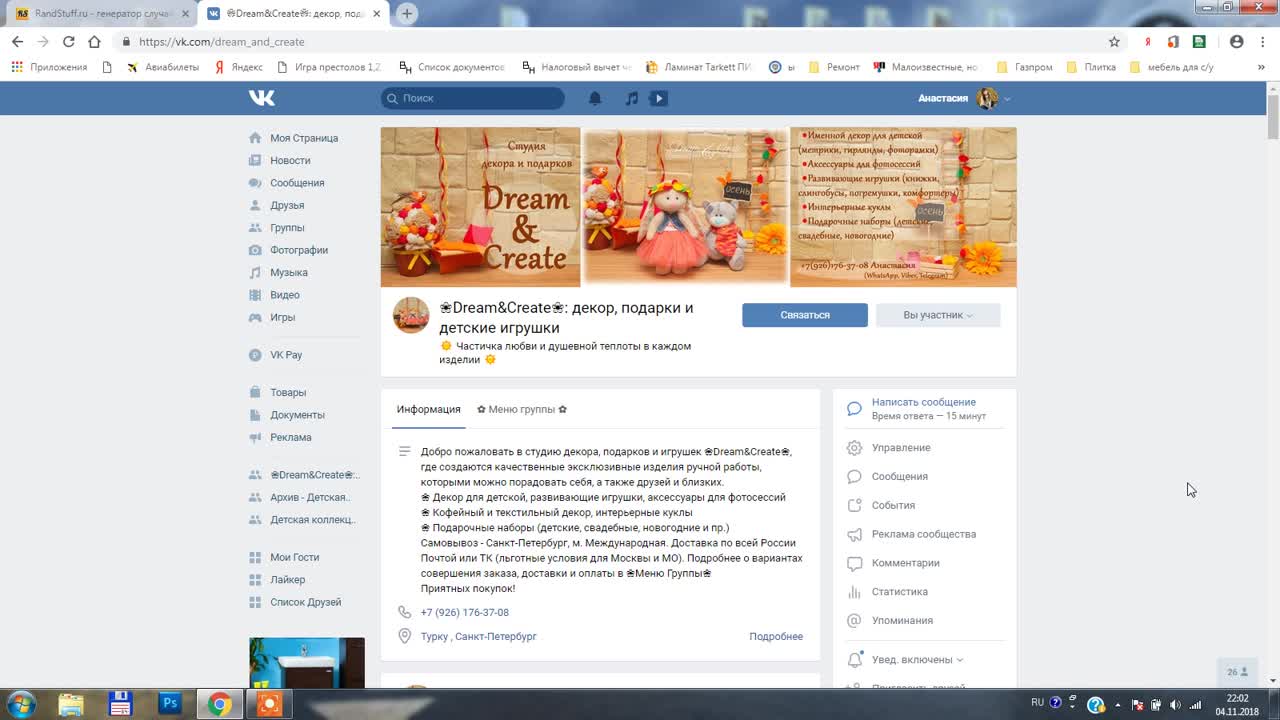This screenshot has height=720, width=1280.
Task: Expand the Вы участник dropdown
Action: coord(938,315)
